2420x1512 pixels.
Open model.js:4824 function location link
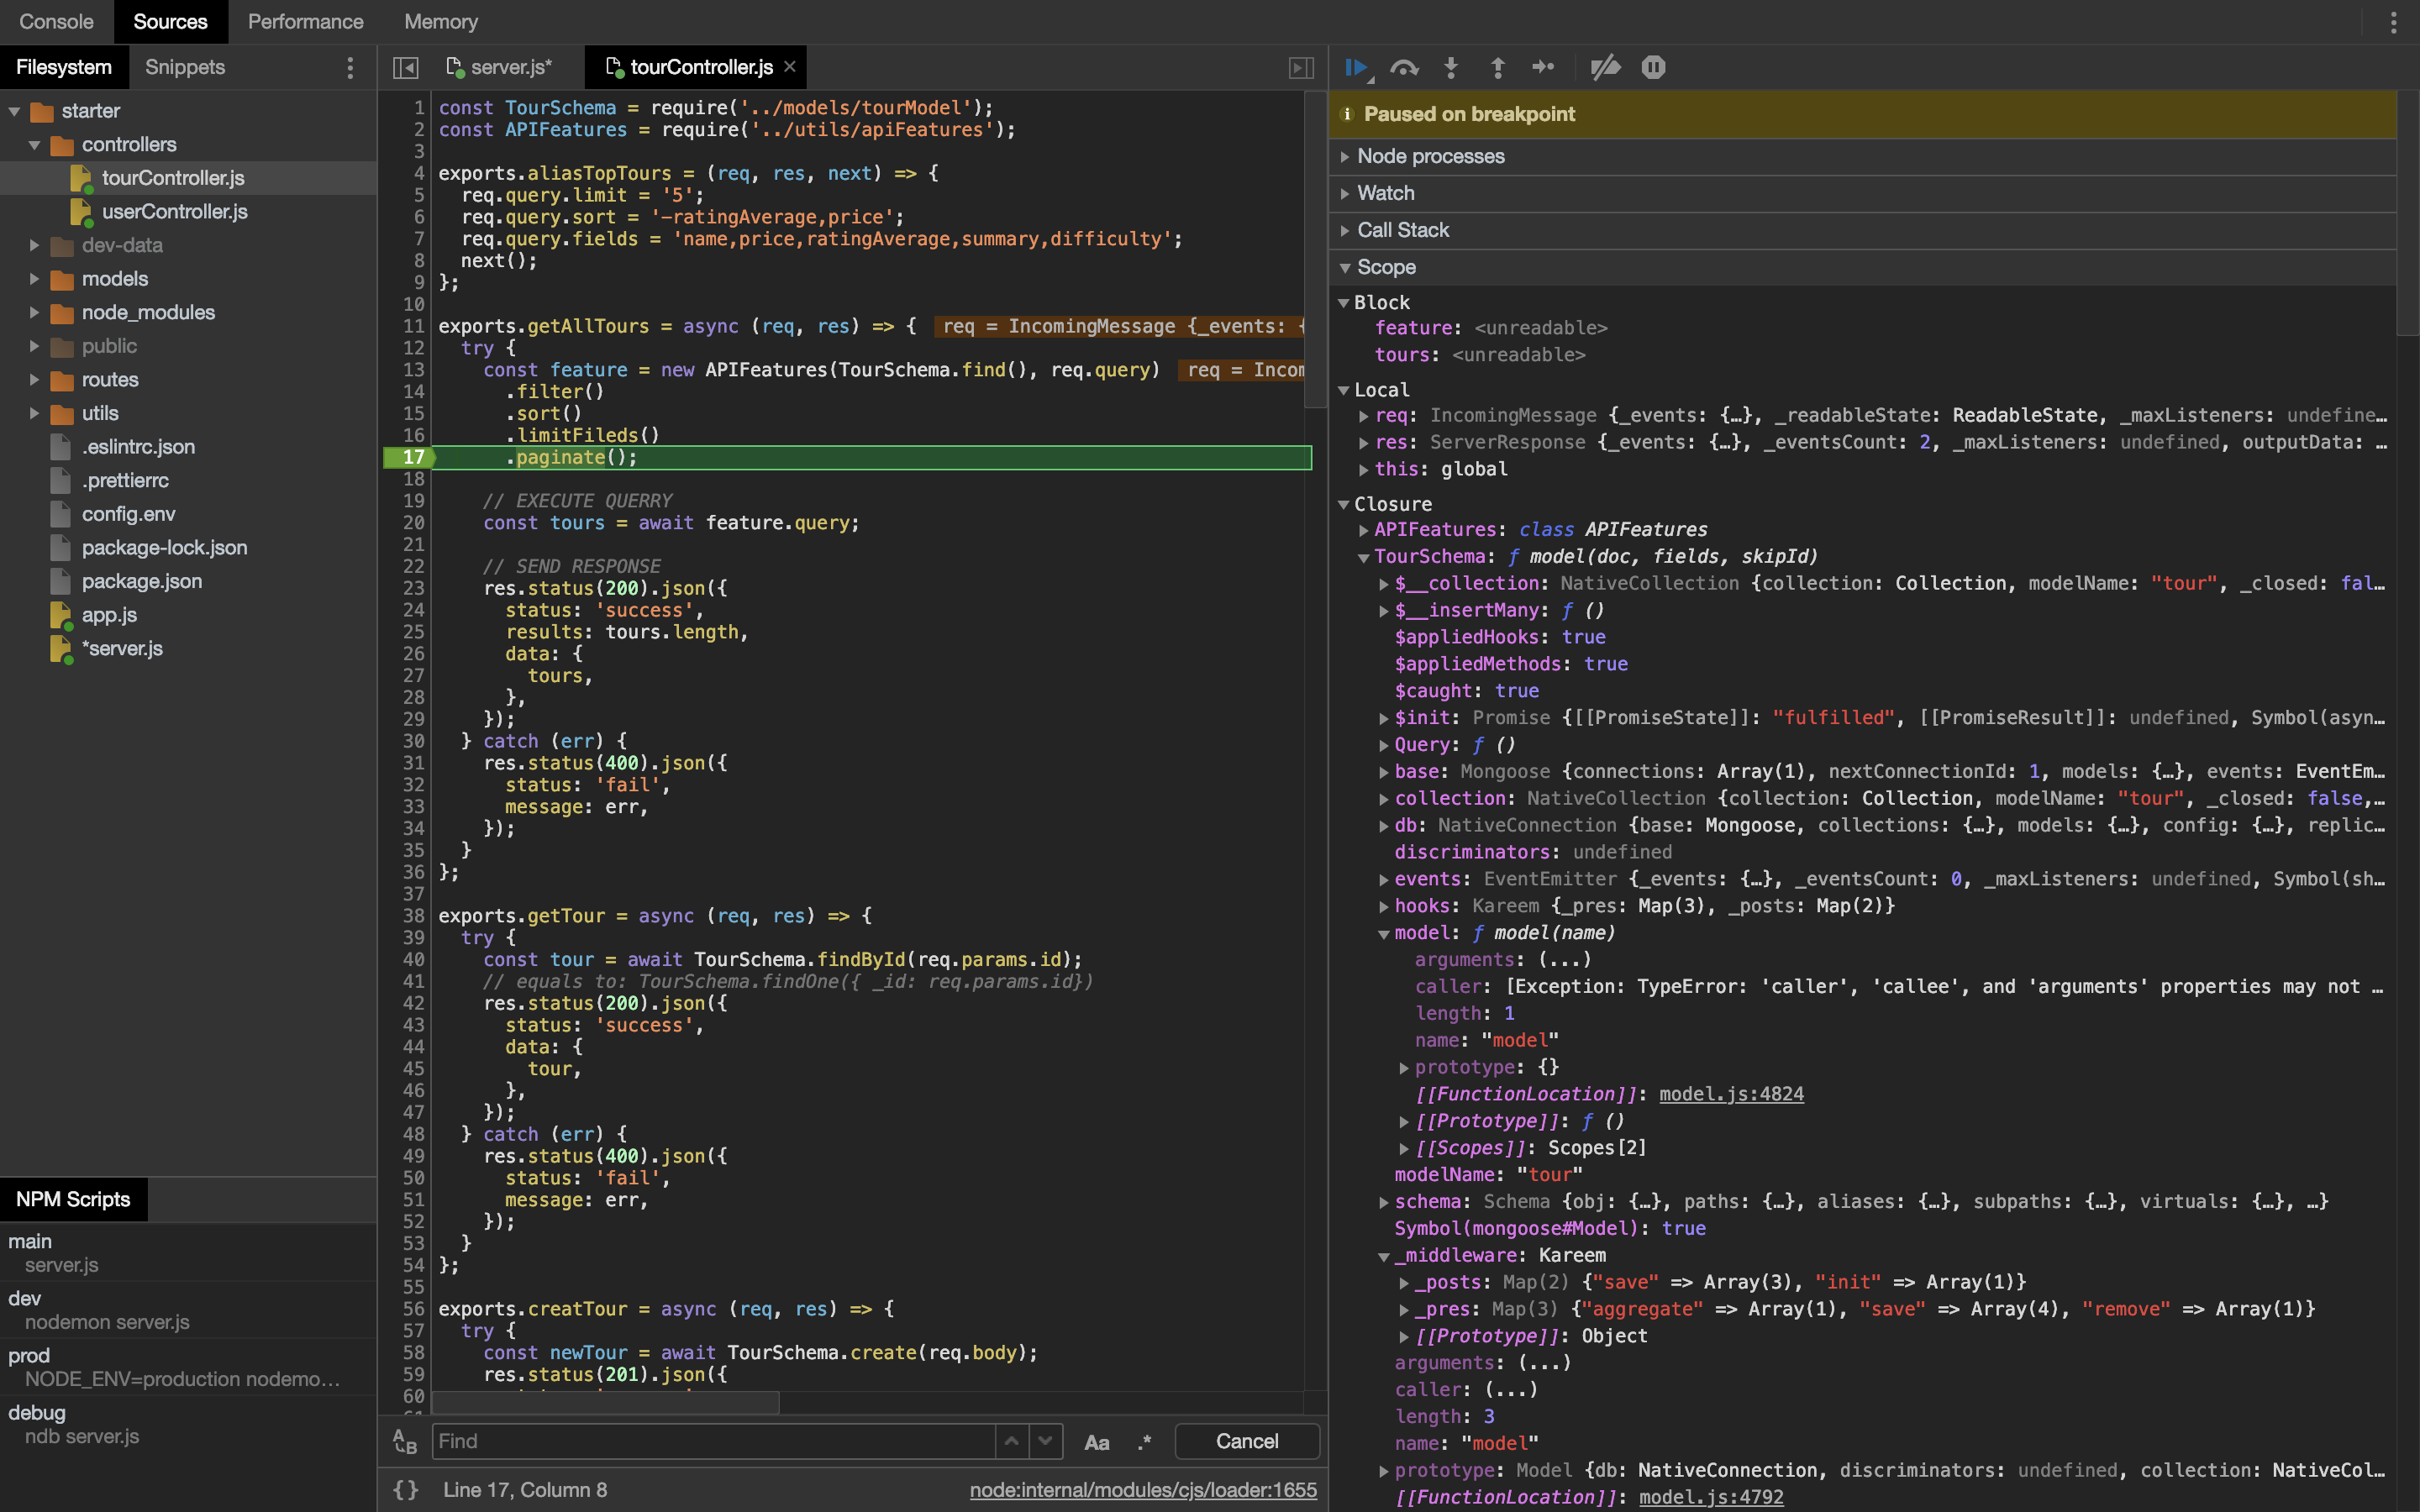pos(1731,1094)
